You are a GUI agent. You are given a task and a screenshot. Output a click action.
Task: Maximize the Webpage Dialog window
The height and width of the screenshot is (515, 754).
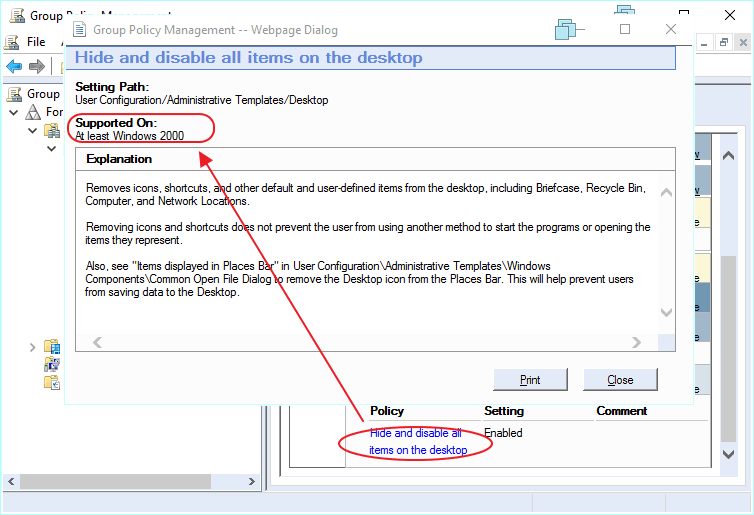click(x=625, y=29)
